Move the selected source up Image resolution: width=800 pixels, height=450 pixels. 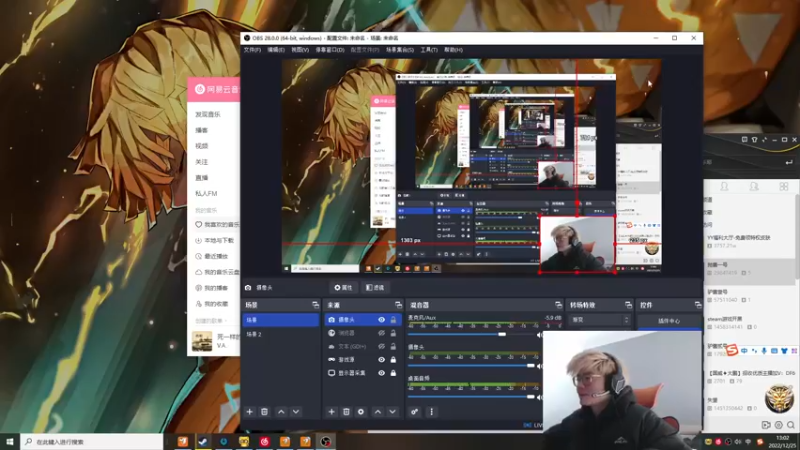378,412
